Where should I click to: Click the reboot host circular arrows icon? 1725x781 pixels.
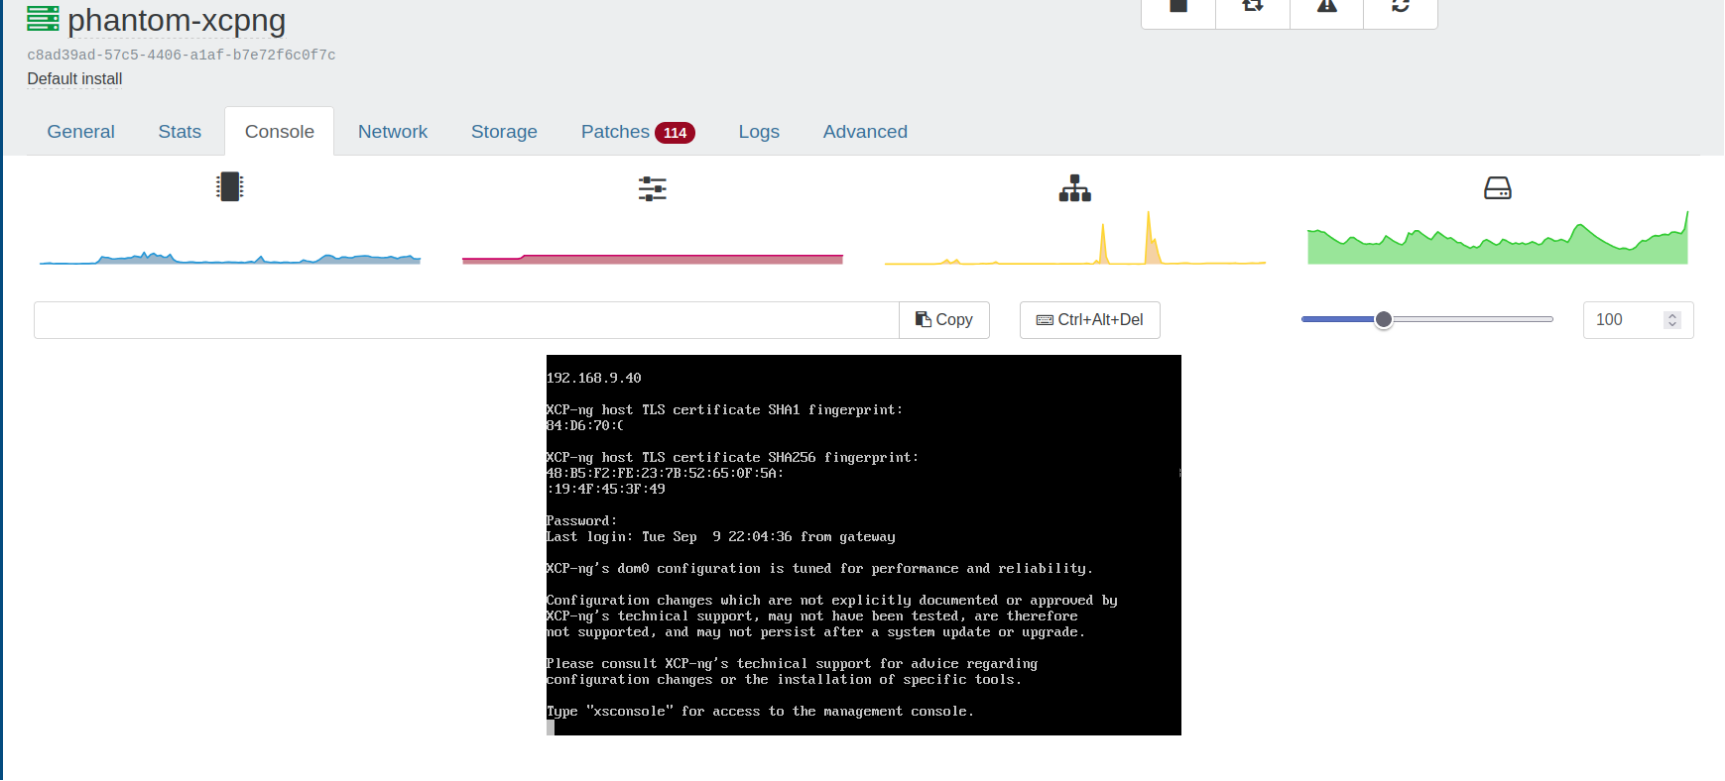pos(1400,8)
